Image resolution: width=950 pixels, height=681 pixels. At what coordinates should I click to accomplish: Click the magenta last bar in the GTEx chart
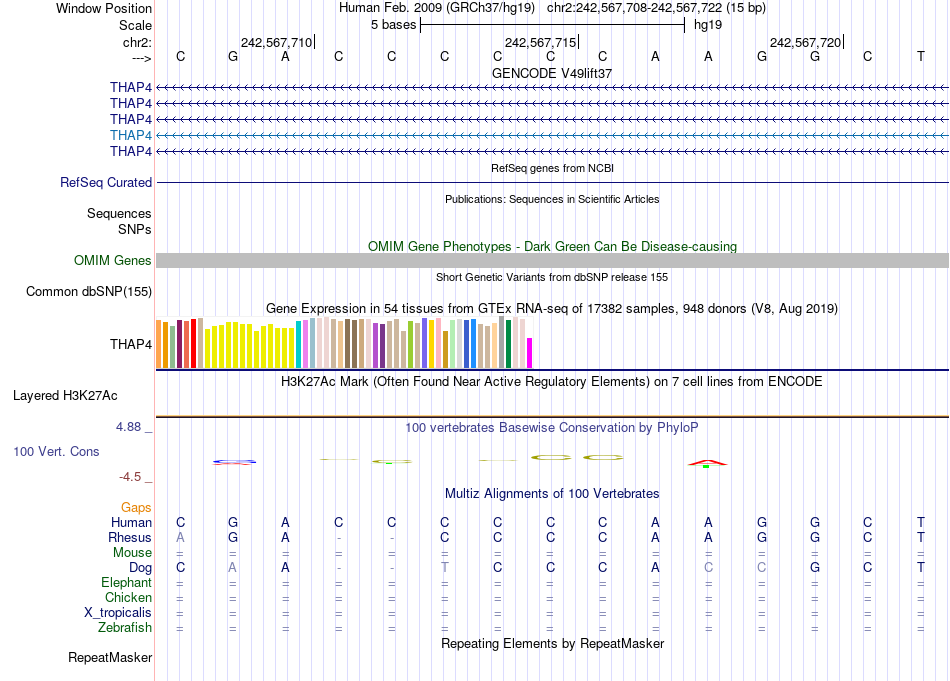pyautogui.click(x=530, y=353)
